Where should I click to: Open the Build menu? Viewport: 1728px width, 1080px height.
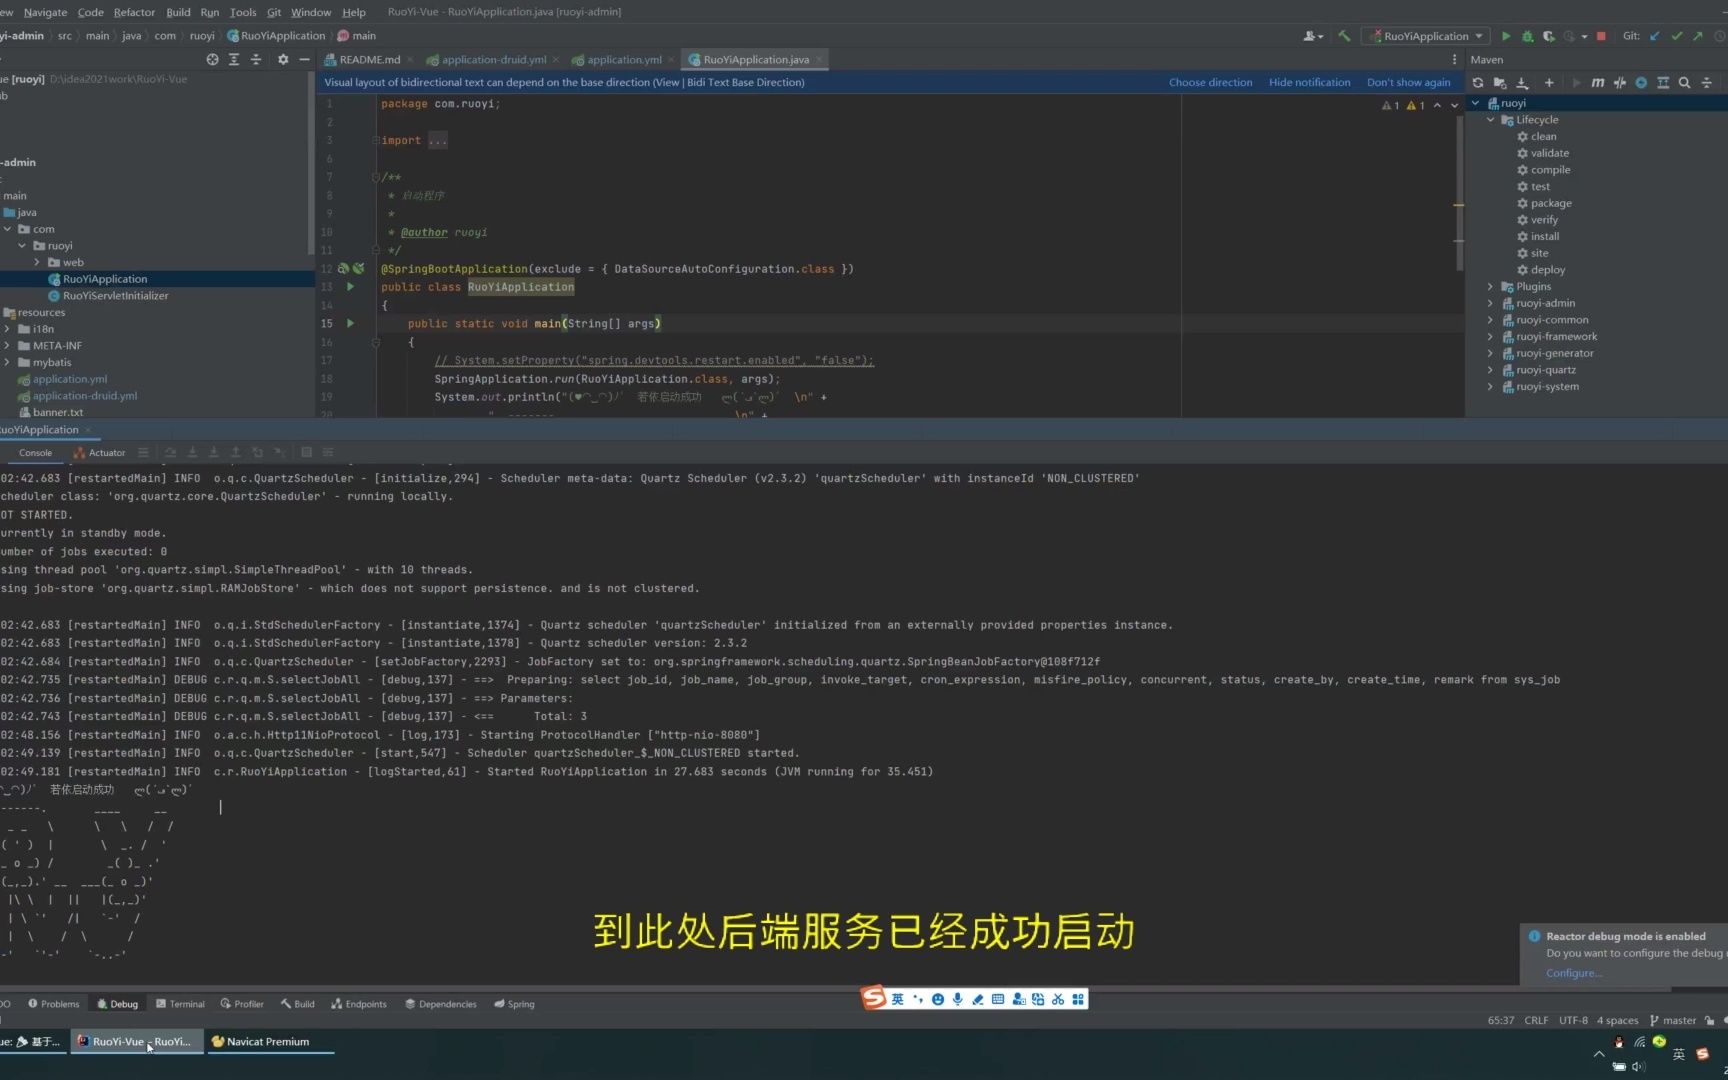tap(178, 12)
